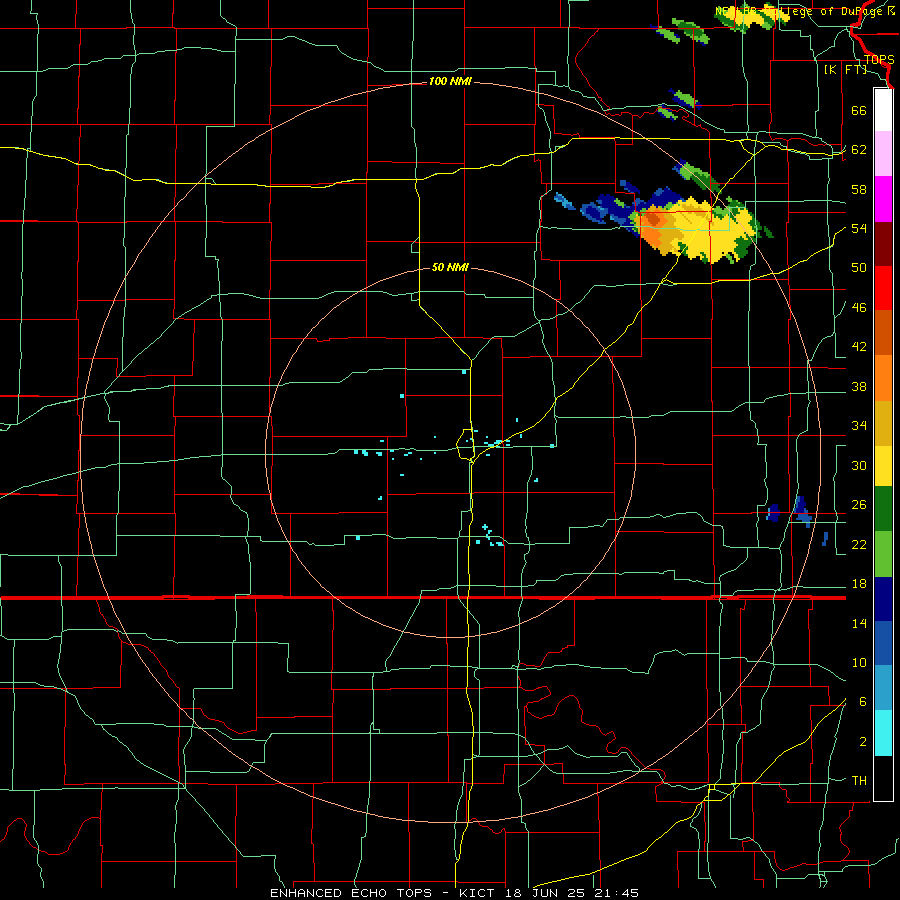
Task: Click the legend value 46
Action: point(859,308)
